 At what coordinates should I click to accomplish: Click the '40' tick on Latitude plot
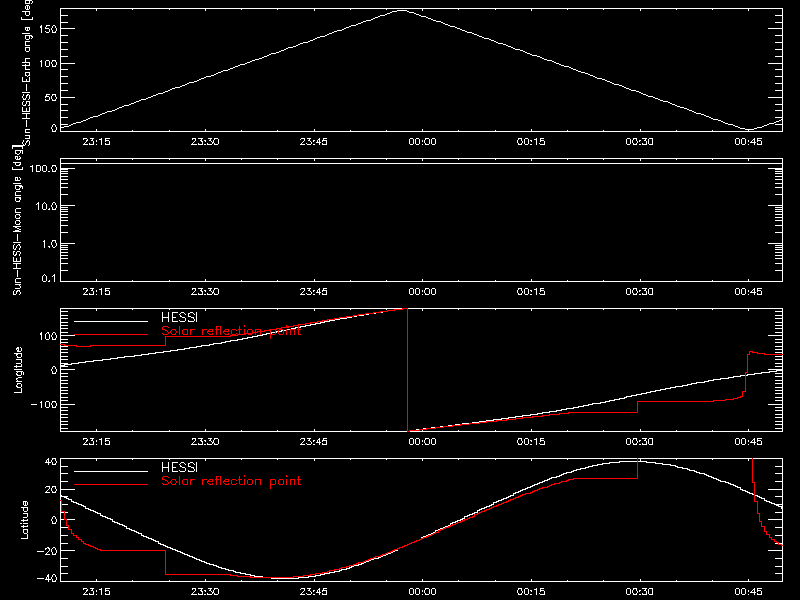tap(51, 462)
